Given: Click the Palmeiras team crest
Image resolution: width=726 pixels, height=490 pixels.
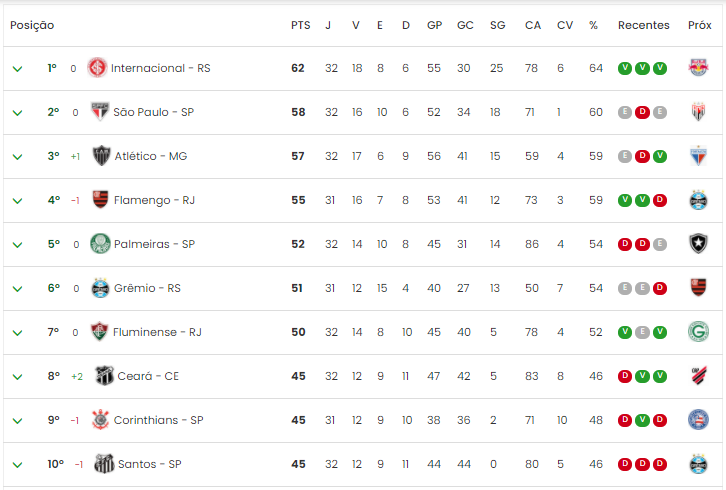Looking at the screenshot, I should (100, 244).
